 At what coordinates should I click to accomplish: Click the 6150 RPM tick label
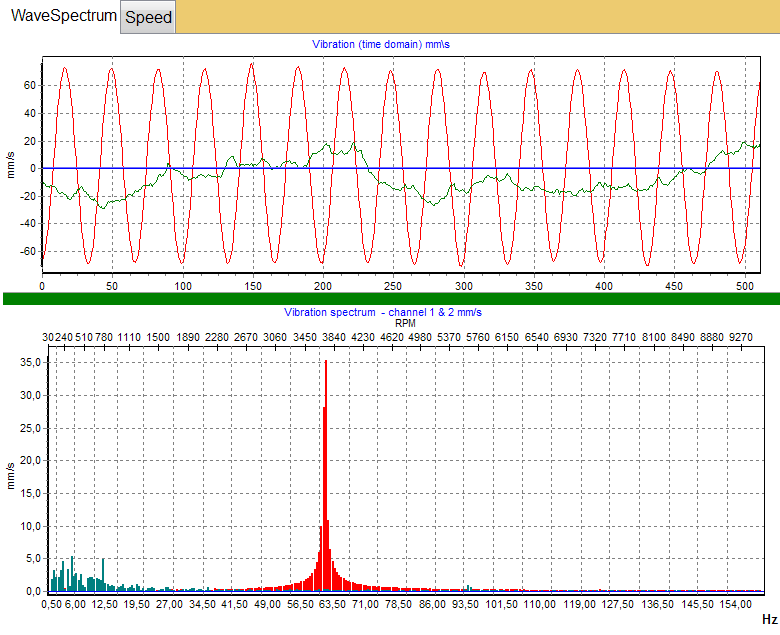point(507,337)
